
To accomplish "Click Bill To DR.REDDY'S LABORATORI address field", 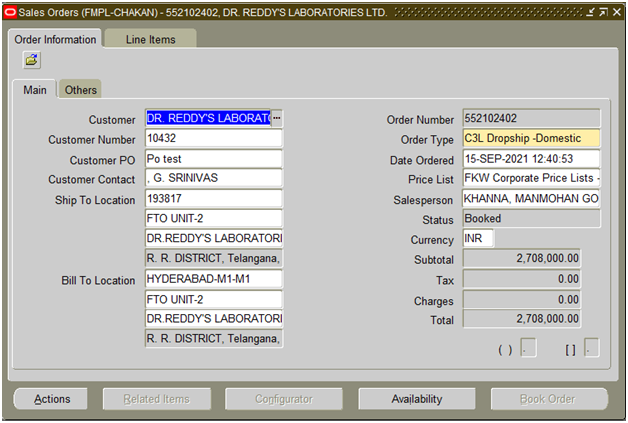I will (214, 319).
